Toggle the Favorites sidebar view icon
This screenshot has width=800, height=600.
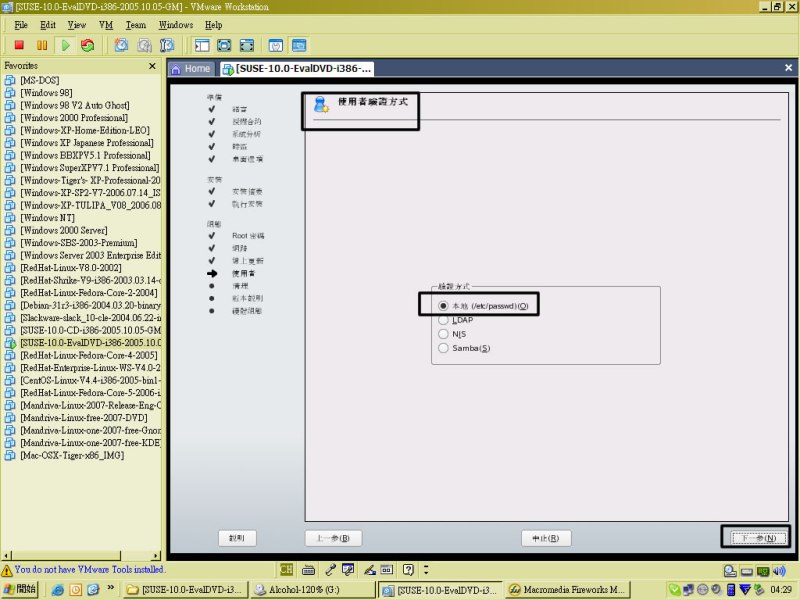(202, 45)
